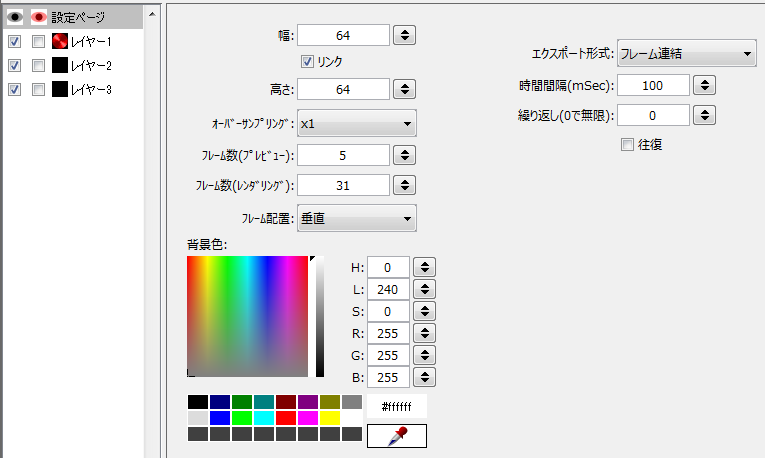Click the B value field
The image size is (765, 458).
(388, 377)
